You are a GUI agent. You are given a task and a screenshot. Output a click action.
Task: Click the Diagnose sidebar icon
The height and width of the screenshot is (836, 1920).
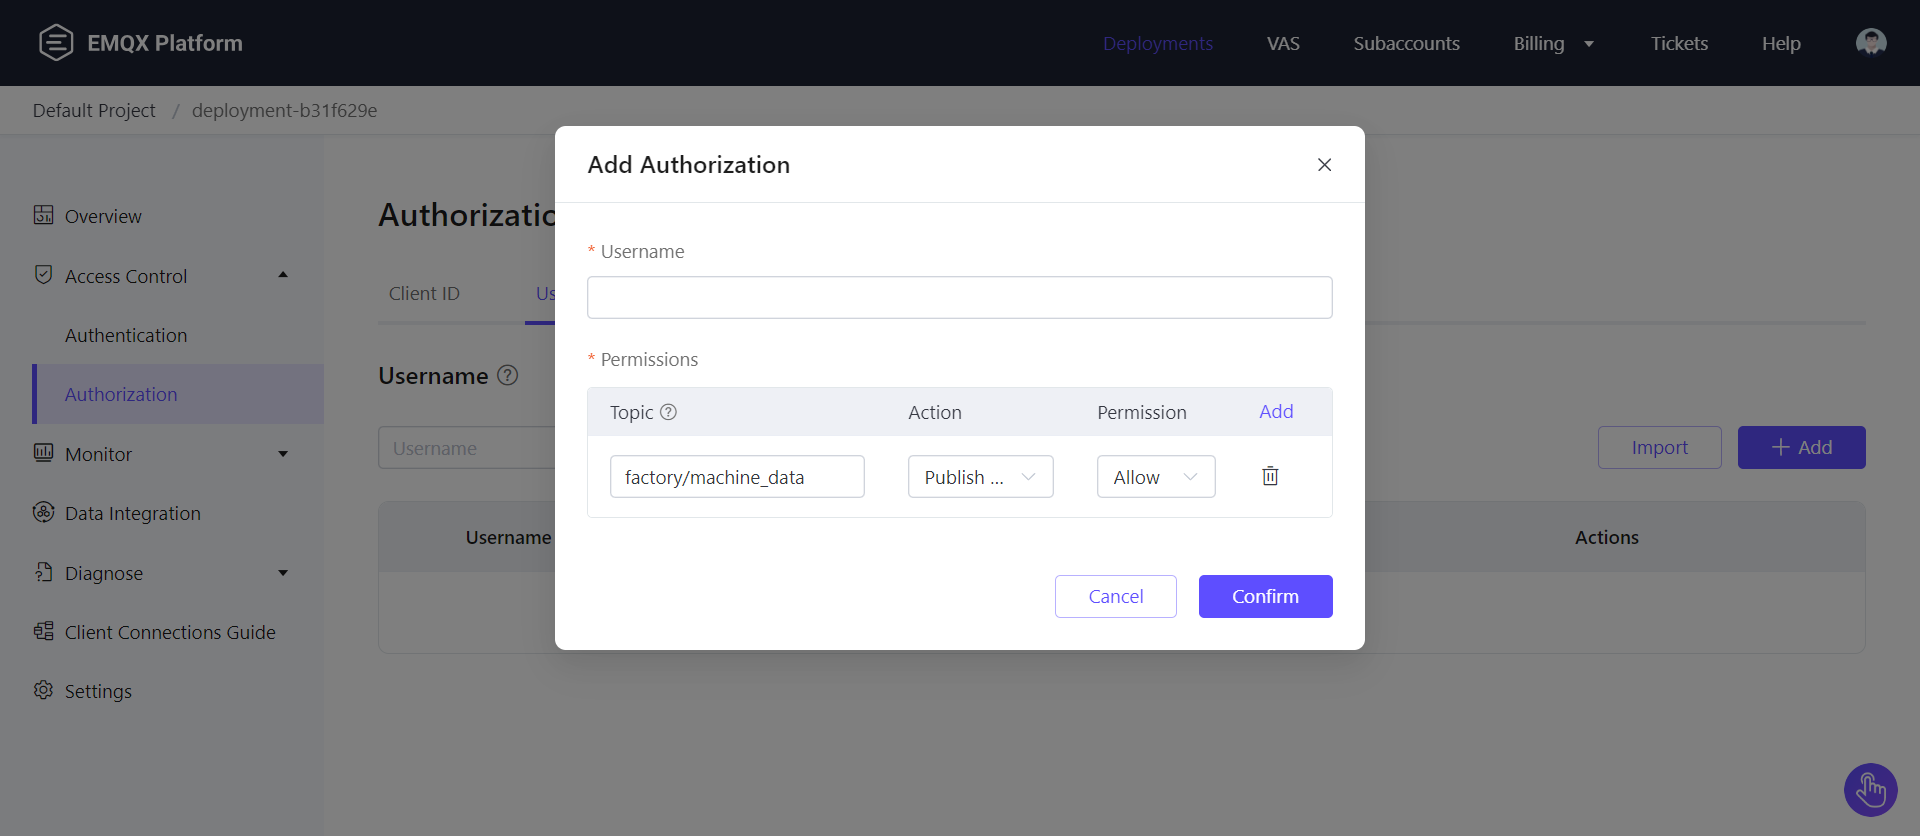click(x=43, y=572)
